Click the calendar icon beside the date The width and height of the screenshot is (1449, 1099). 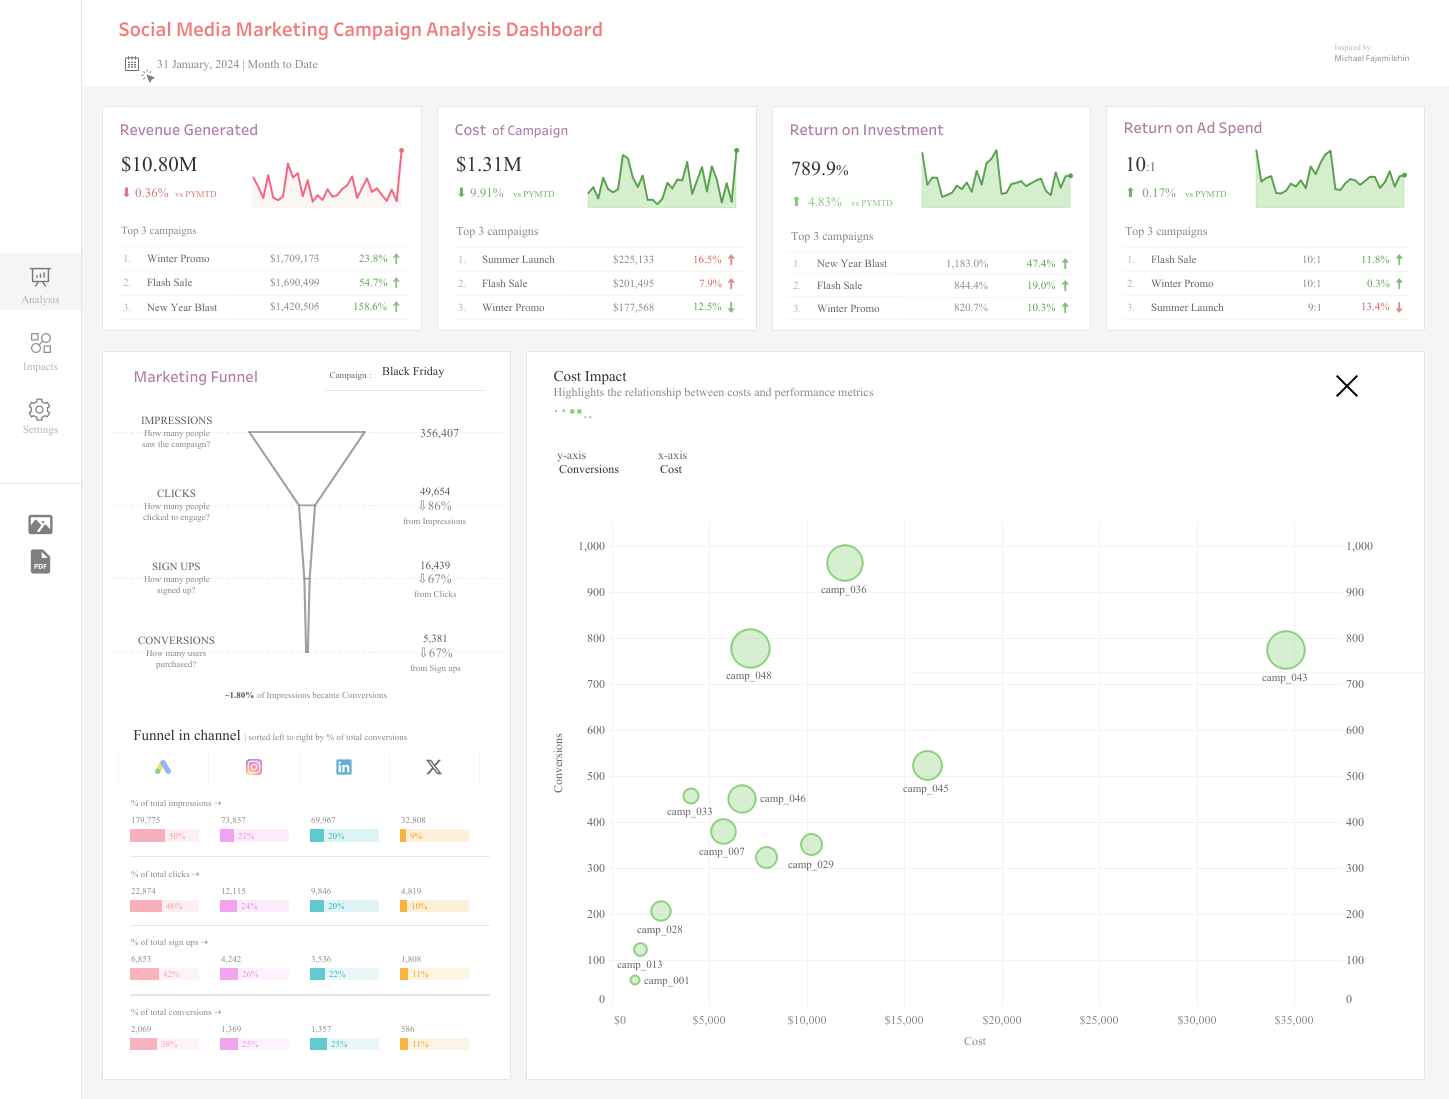coord(131,63)
